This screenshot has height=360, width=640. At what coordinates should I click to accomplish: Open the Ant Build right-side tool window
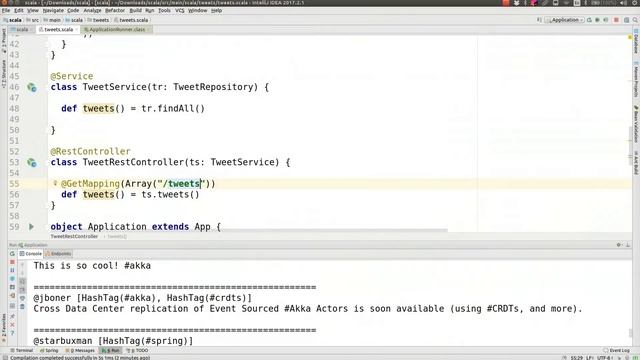tap(636, 163)
